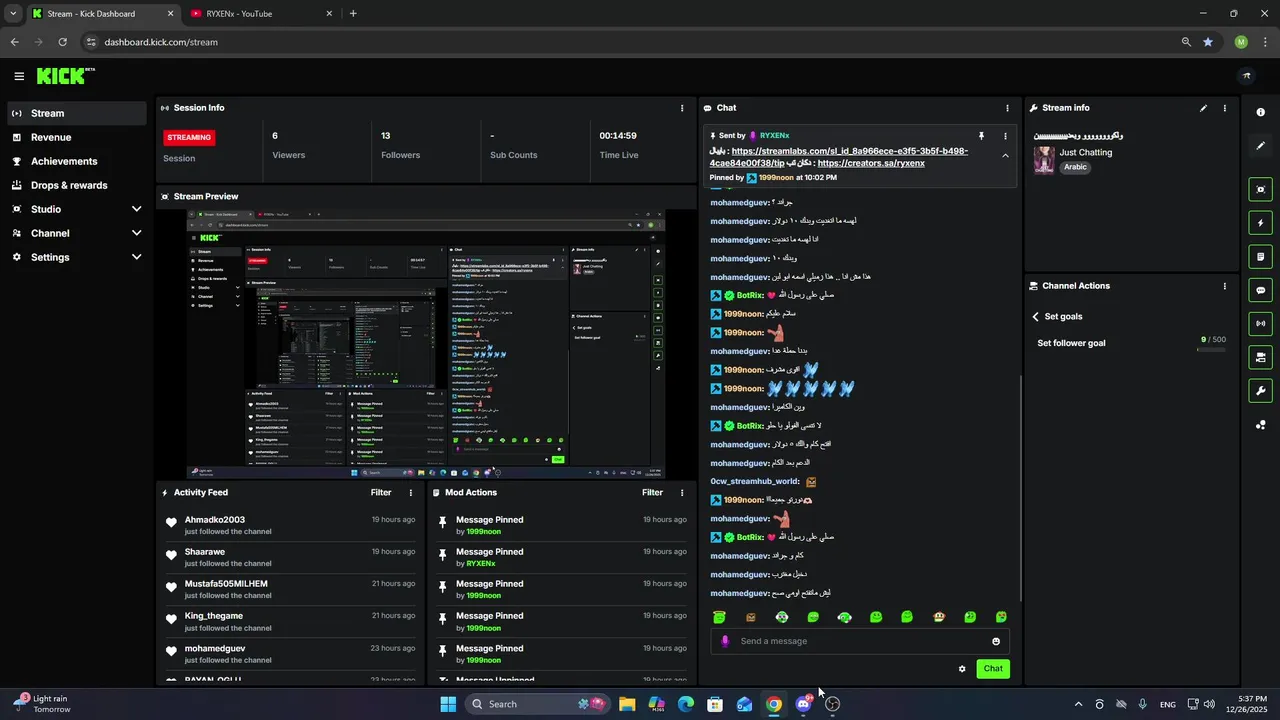This screenshot has height=720, width=1280.
Task: Click the chat scrollbar
Action: coord(1020,490)
